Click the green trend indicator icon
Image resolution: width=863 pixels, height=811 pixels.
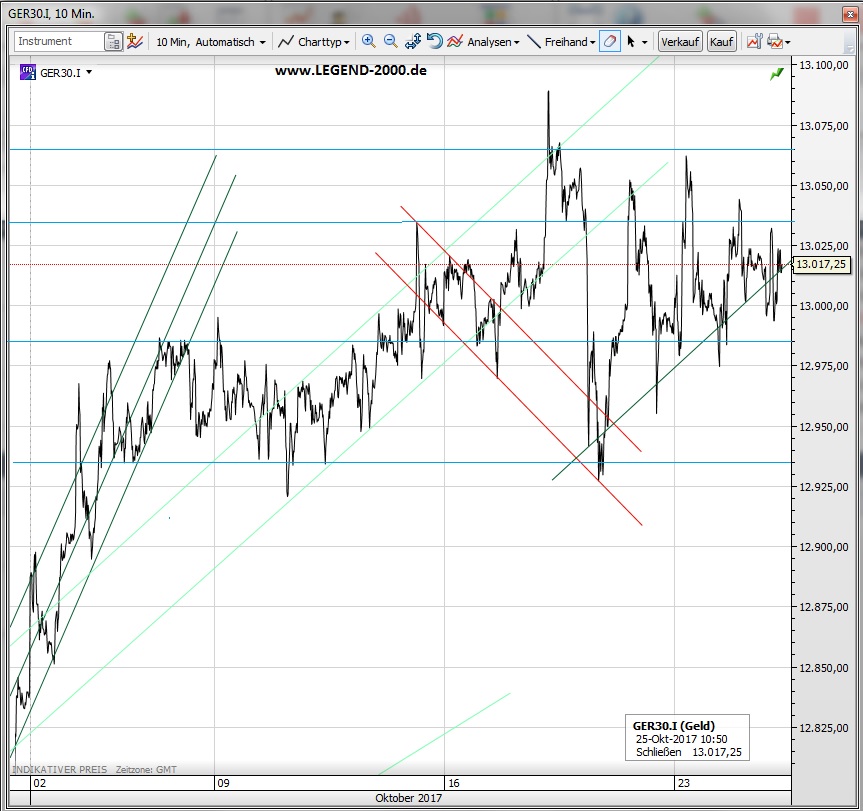(x=777, y=74)
